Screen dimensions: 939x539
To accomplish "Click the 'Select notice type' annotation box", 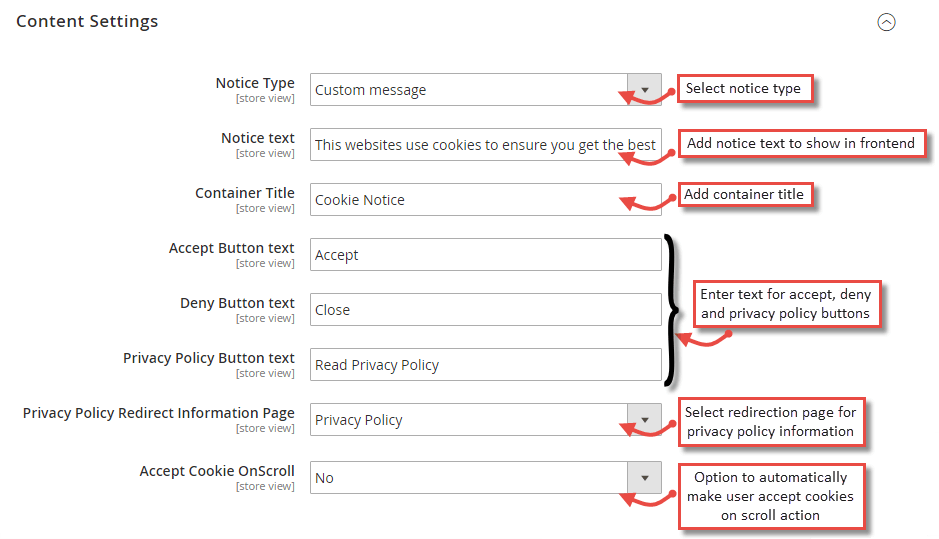I will 745,89.
